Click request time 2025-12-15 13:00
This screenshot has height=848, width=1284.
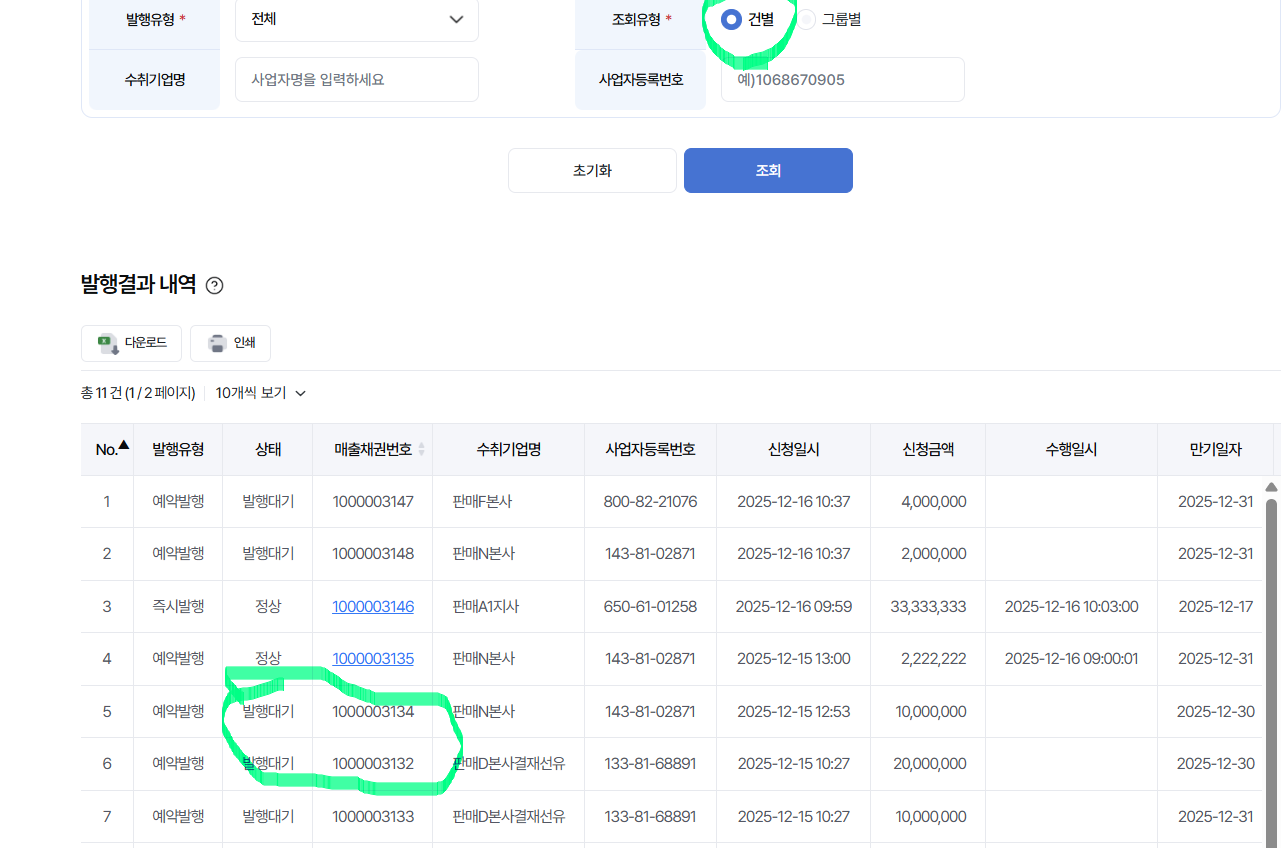[x=793, y=658]
